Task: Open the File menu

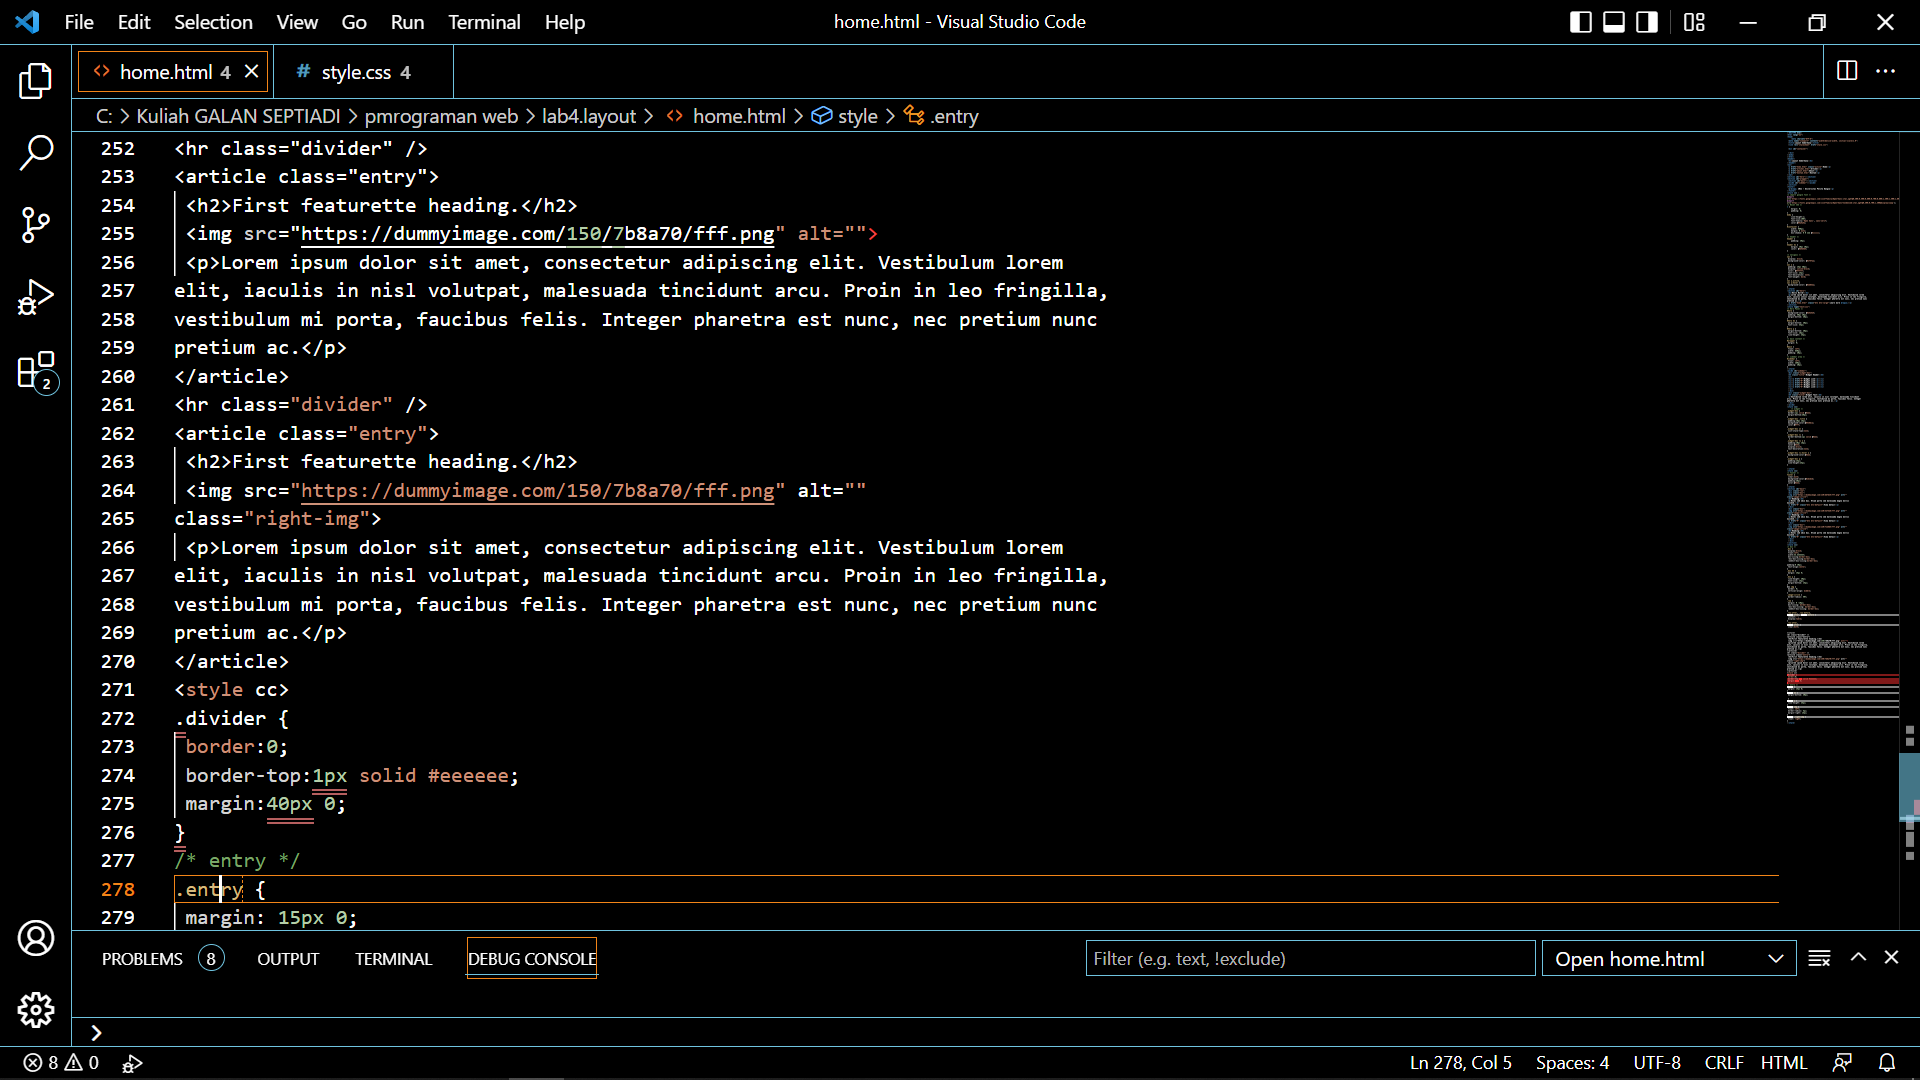Action: pyautogui.click(x=78, y=21)
